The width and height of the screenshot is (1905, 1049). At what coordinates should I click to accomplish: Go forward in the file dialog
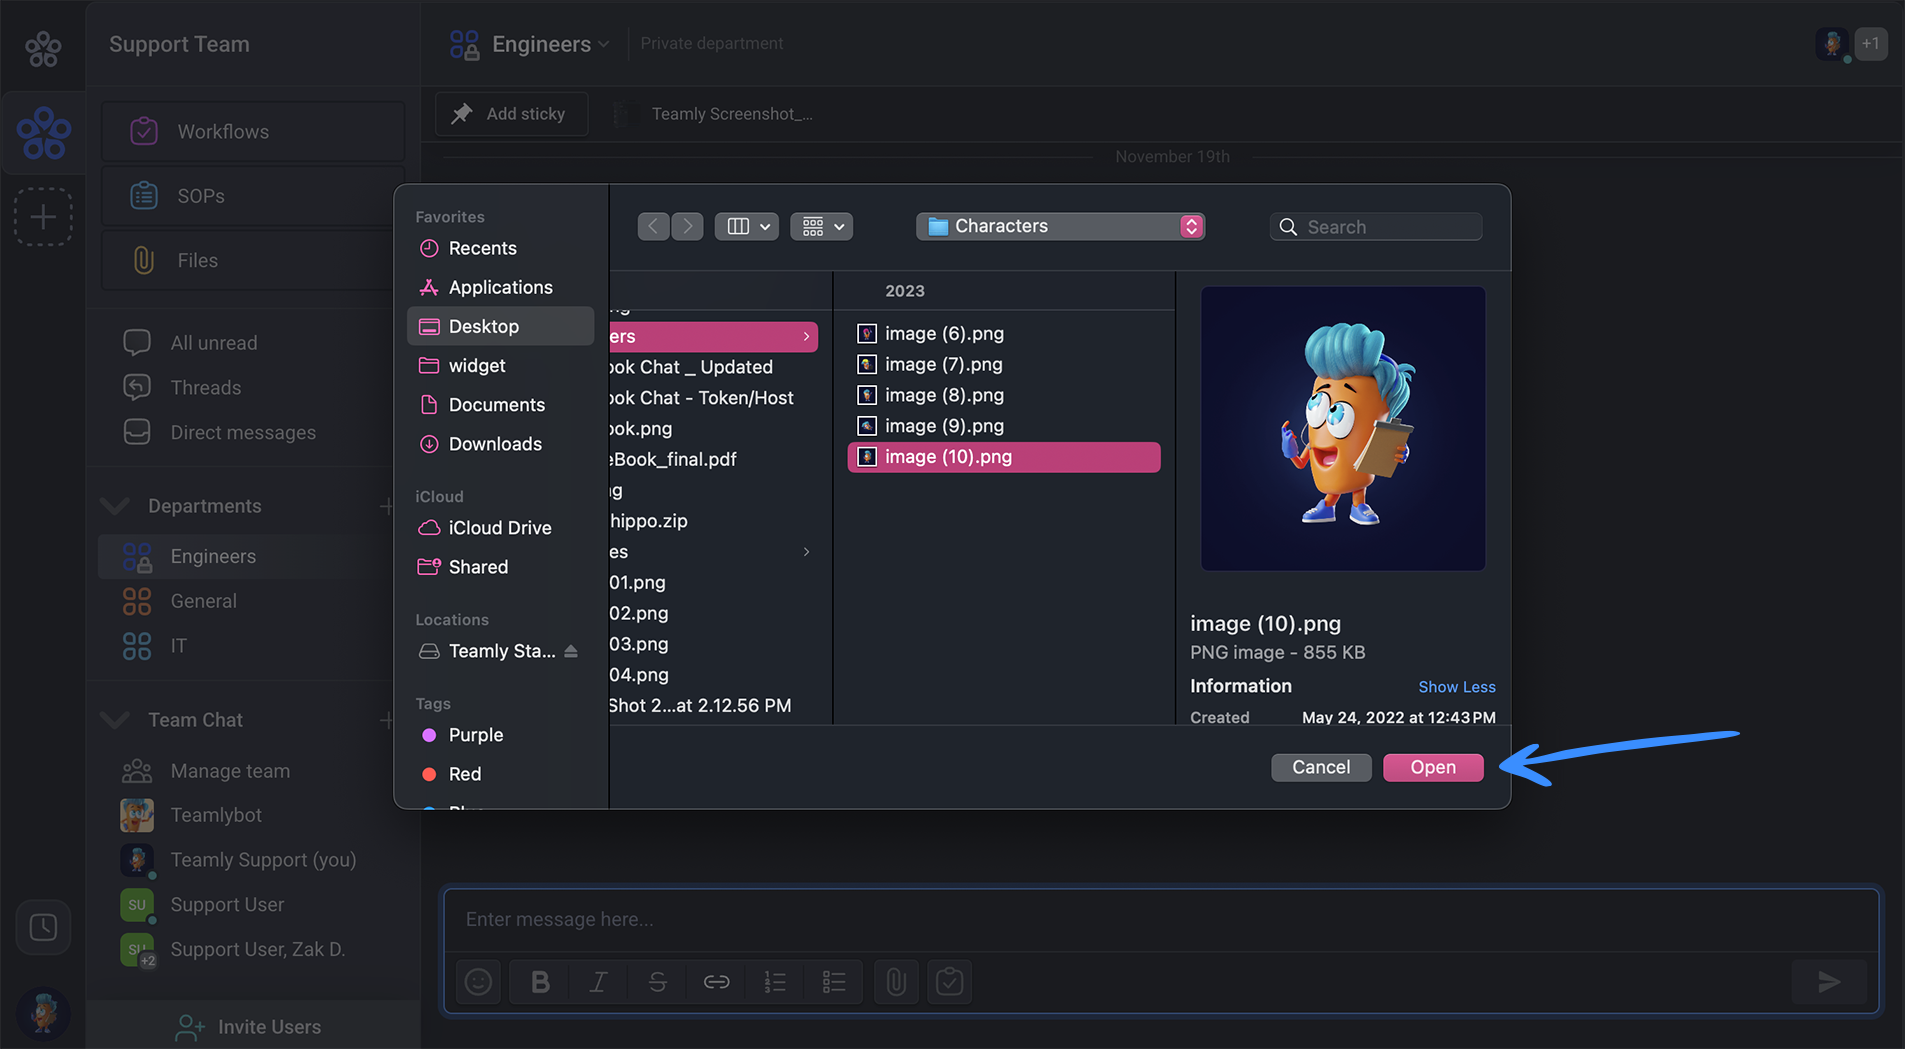[x=688, y=227]
